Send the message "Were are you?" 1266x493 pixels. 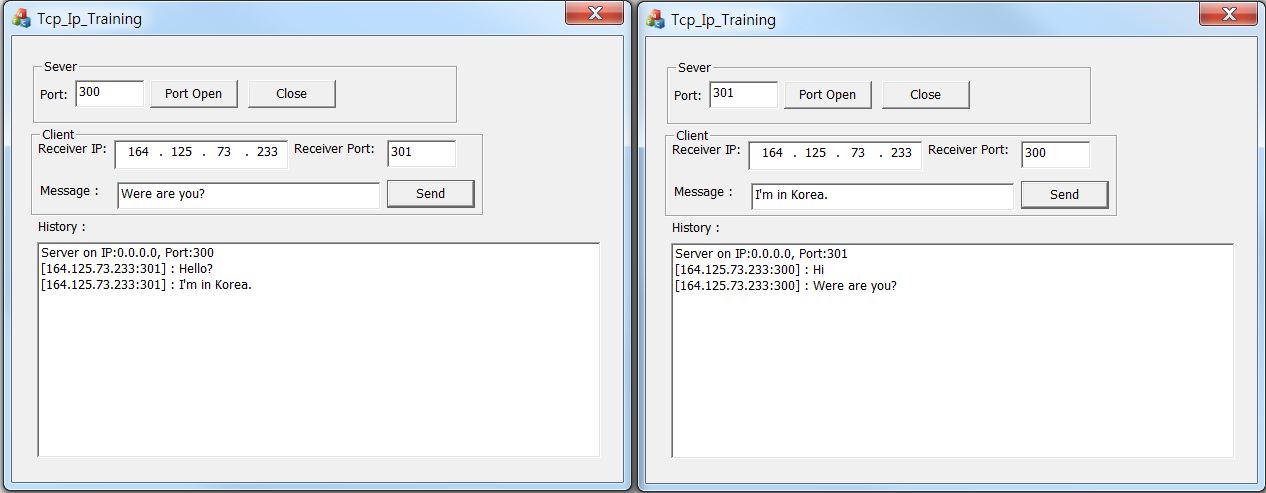[430, 194]
